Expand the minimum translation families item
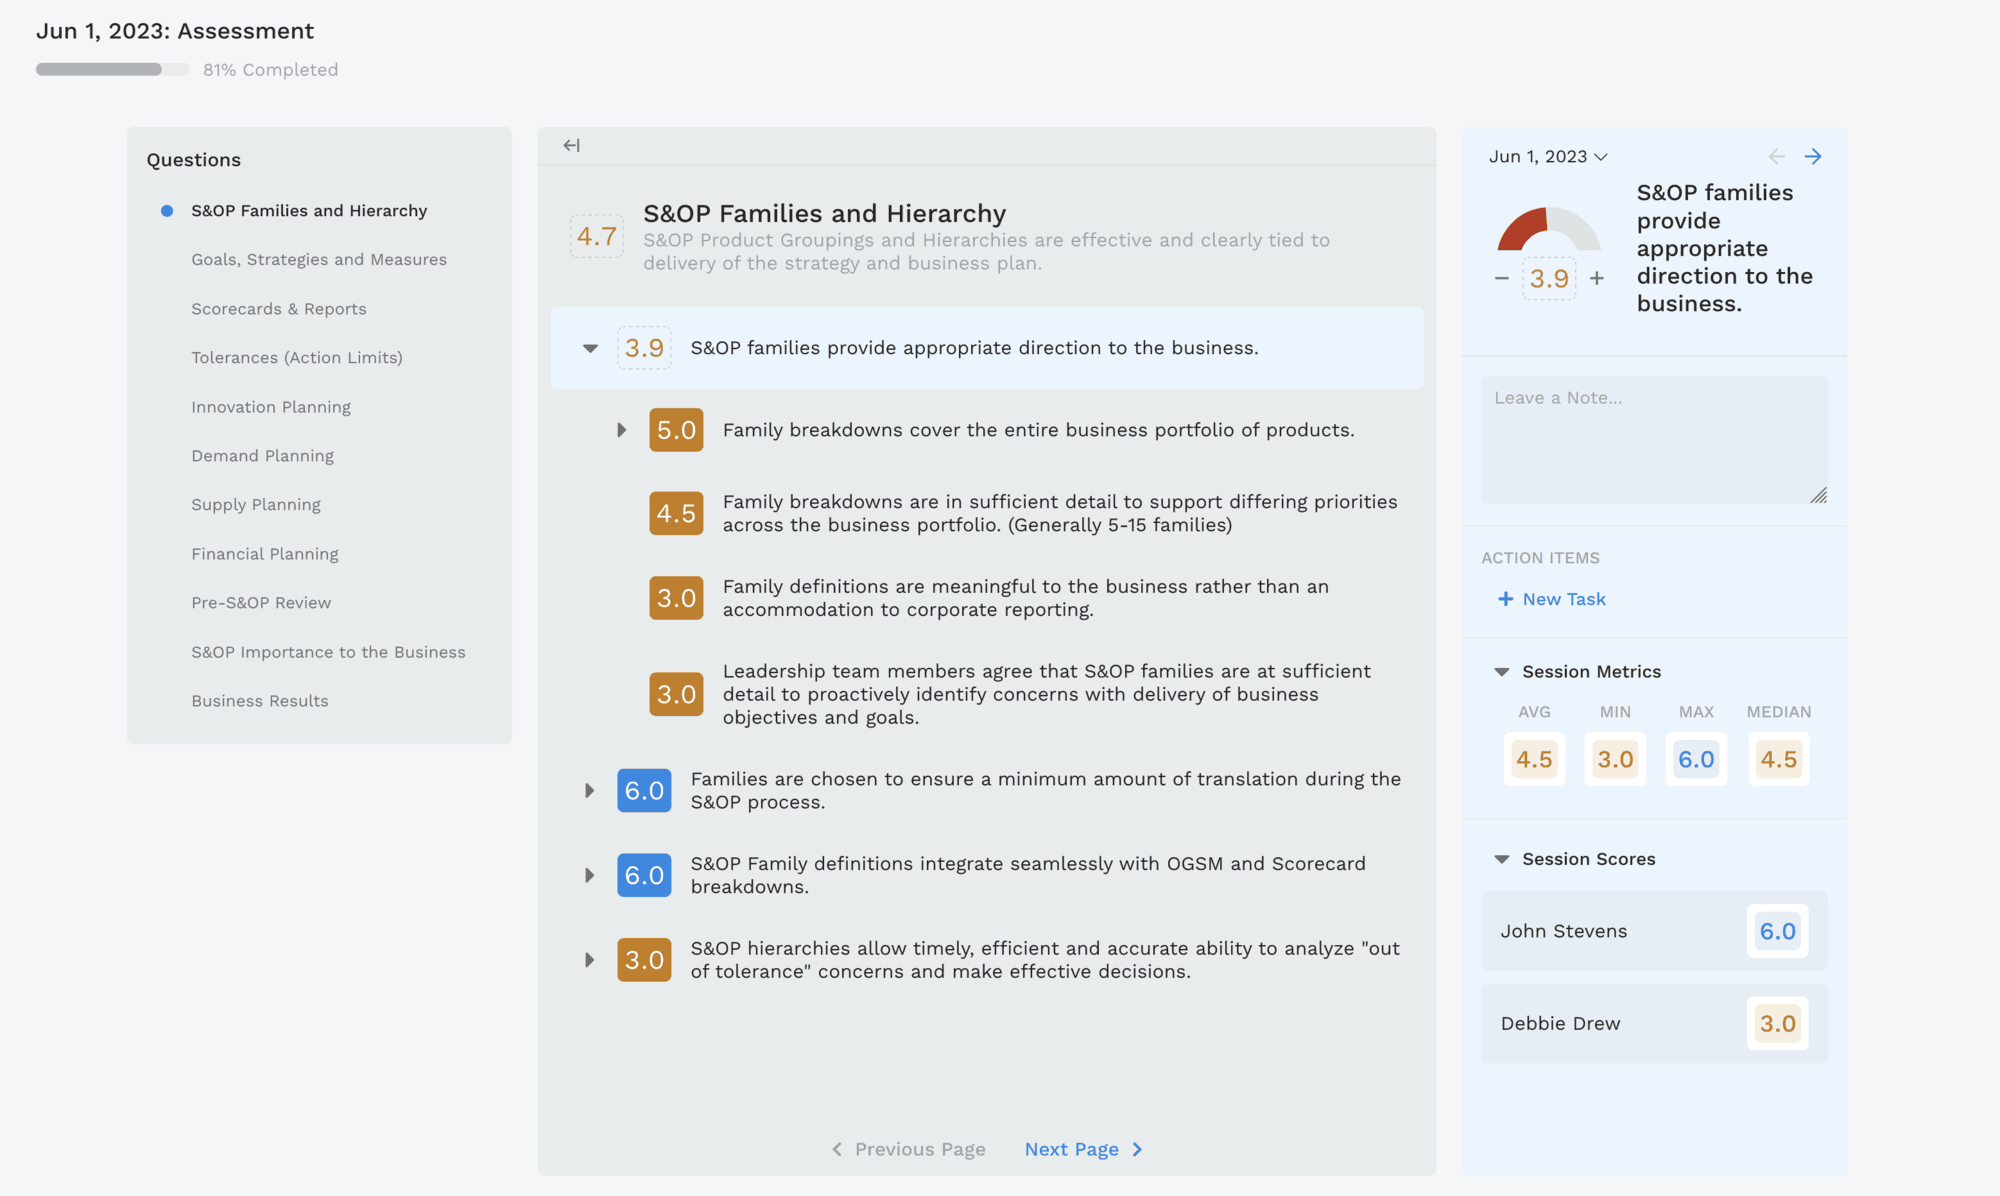 pos(589,790)
